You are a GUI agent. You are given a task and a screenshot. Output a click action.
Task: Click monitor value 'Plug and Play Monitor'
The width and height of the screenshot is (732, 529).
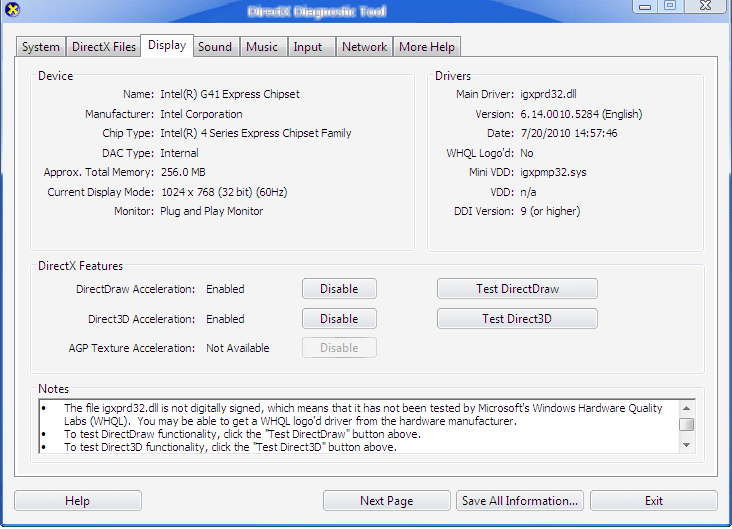tap(211, 211)
